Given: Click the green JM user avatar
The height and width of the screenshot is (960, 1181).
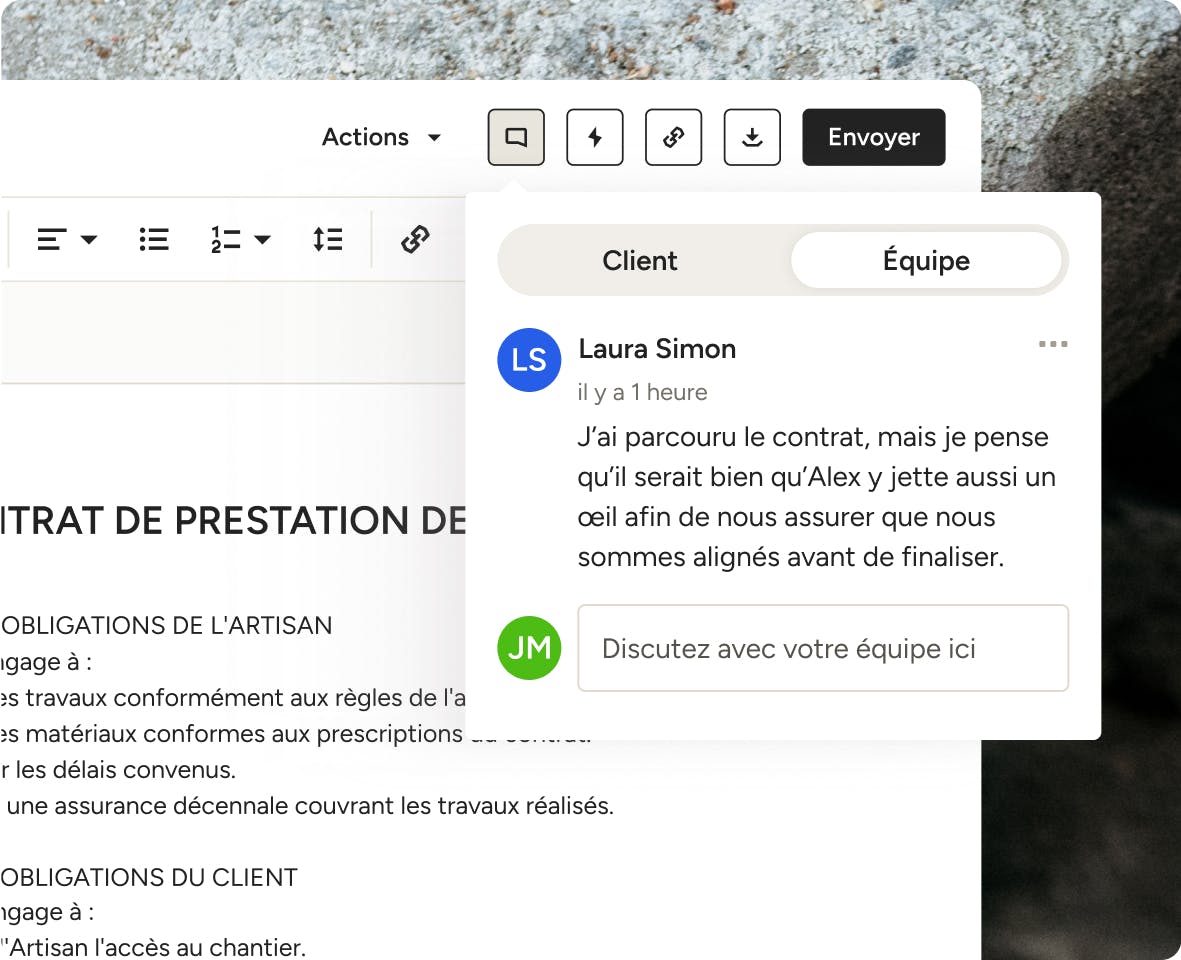Looking at the screenshot, I should [529, 648].
